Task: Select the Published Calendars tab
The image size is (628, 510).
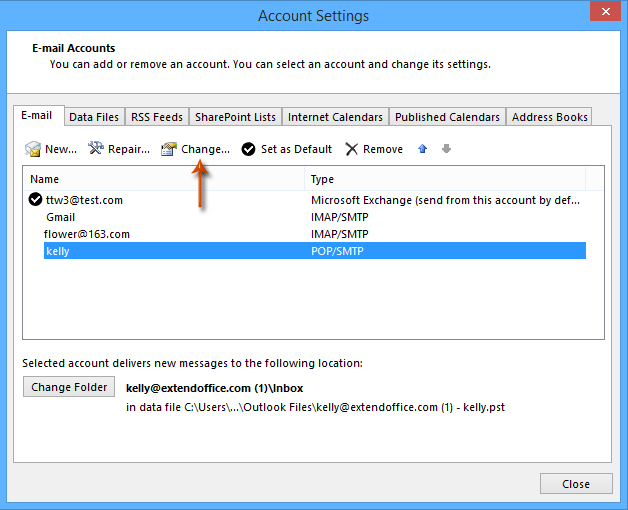Action: [447, 117]
